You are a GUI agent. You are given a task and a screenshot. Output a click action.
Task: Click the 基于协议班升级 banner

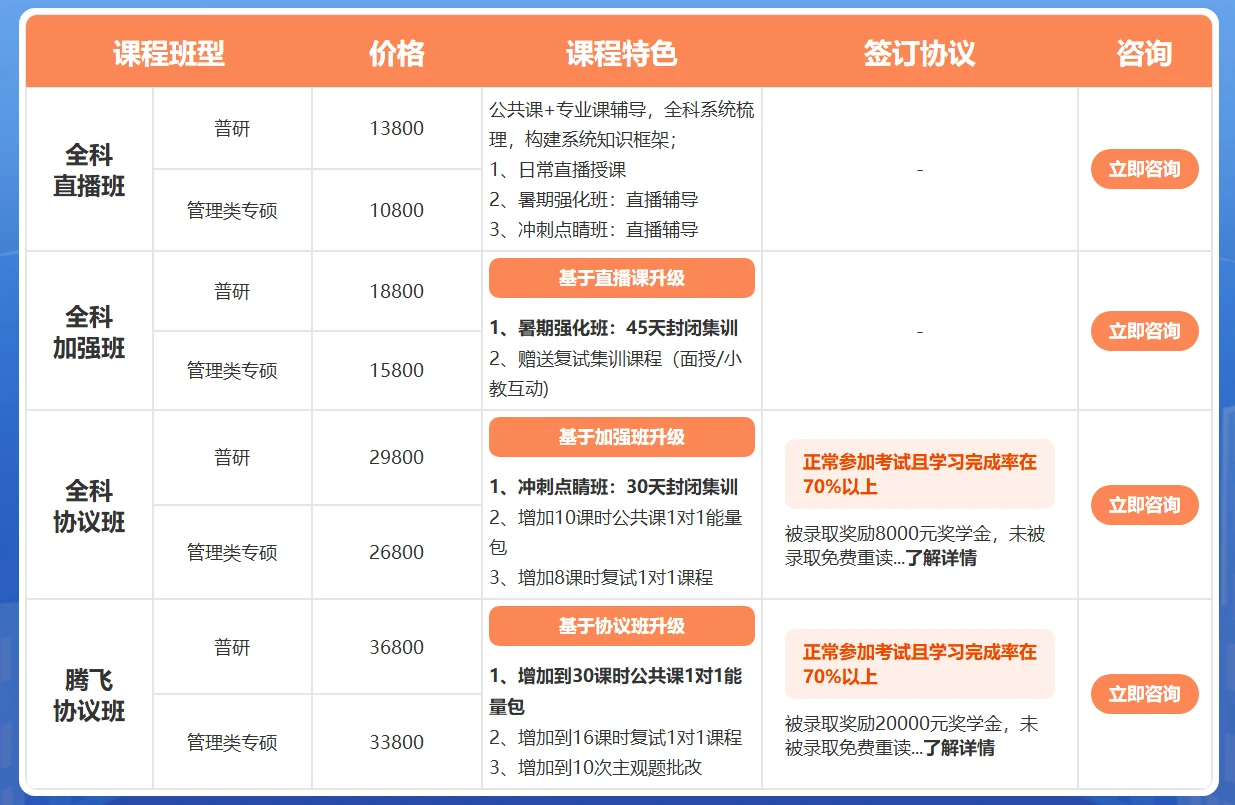click(621, 626)
